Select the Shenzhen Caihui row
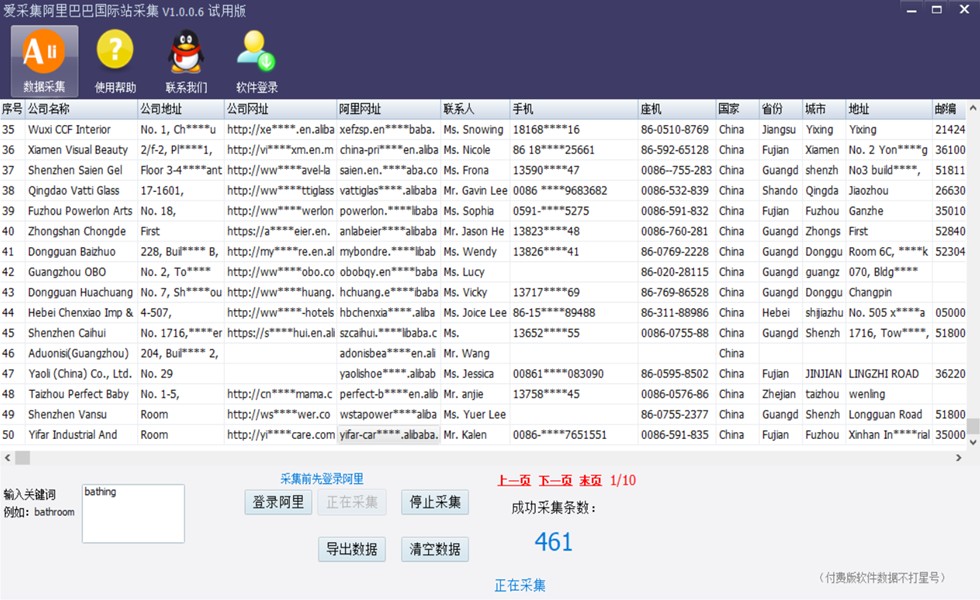 click(483, 333)
